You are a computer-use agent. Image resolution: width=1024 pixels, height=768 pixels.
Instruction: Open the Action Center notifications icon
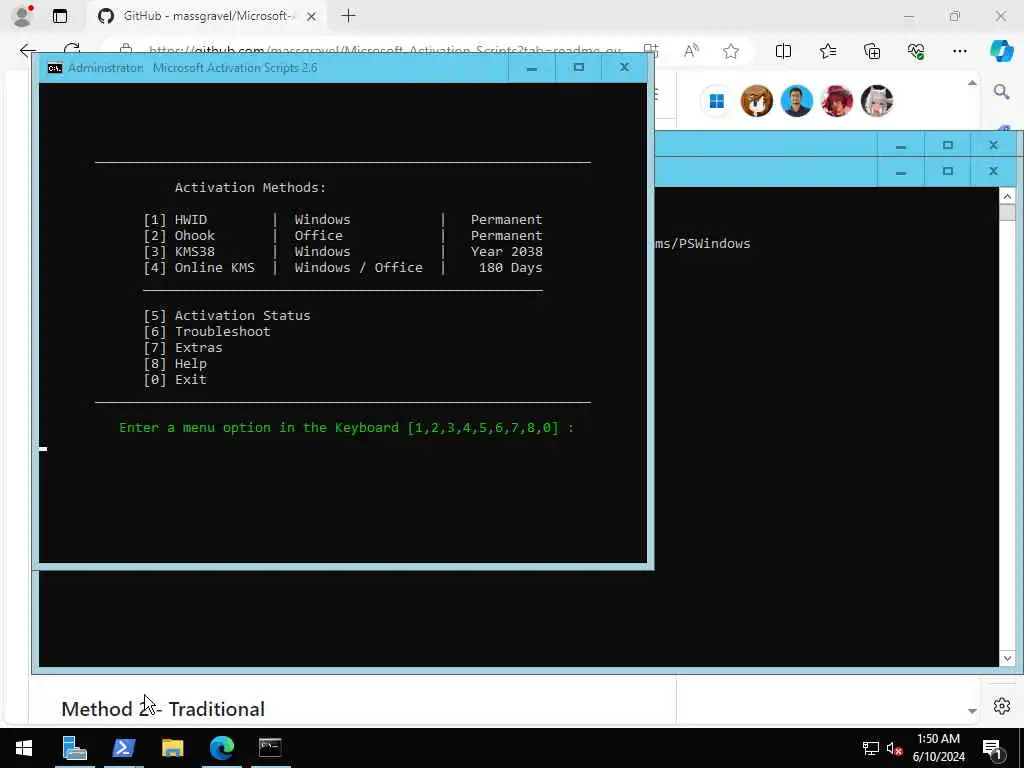point(992,748)
